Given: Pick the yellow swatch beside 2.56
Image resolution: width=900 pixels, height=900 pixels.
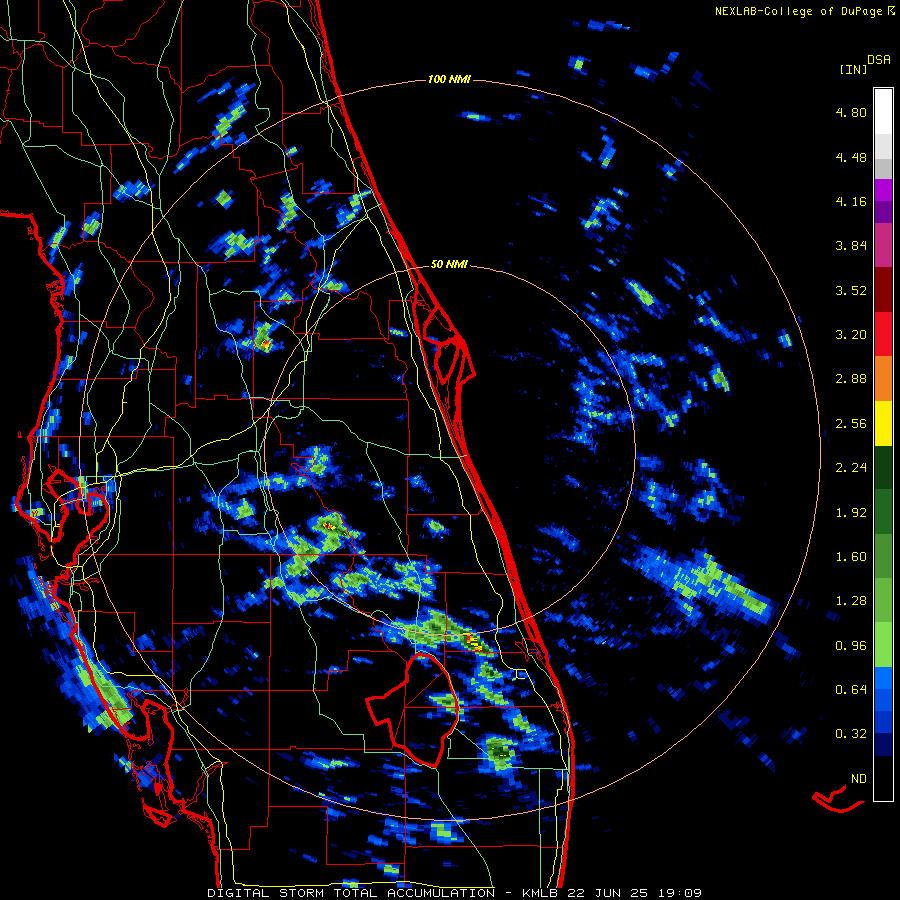Looking at the screenshot, I should (x=883, y=424).
